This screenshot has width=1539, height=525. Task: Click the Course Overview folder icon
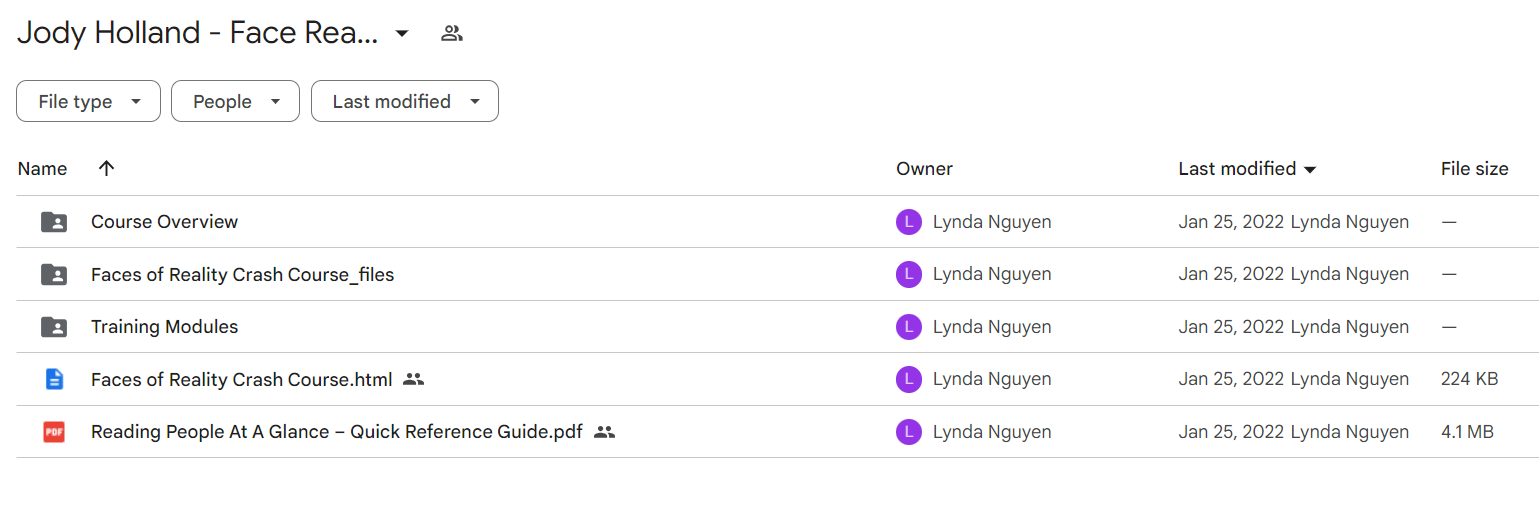[x=54, y=222]
